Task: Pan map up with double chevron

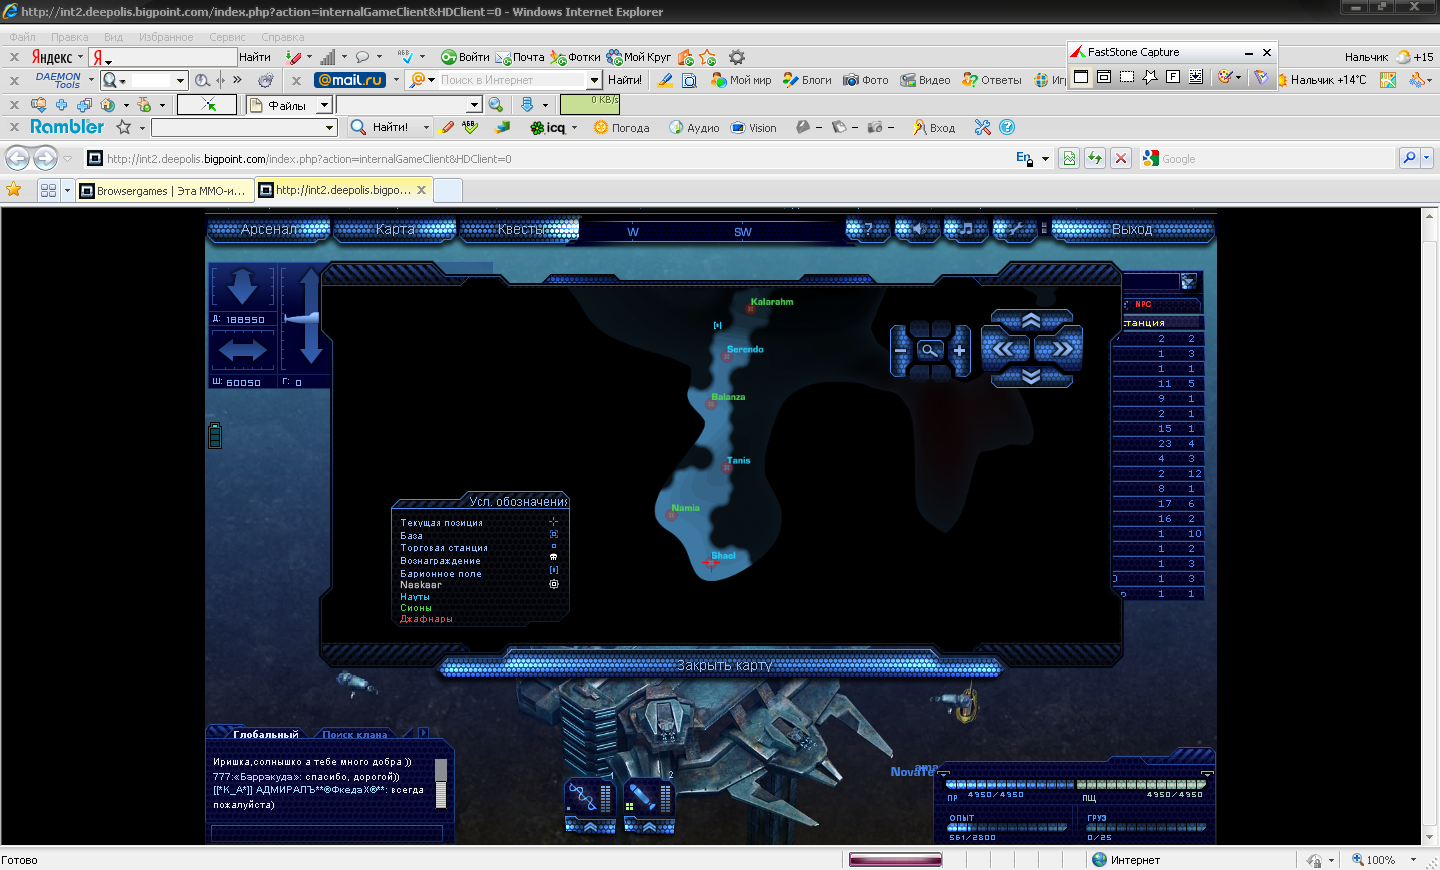Action: coord(1031,321)
